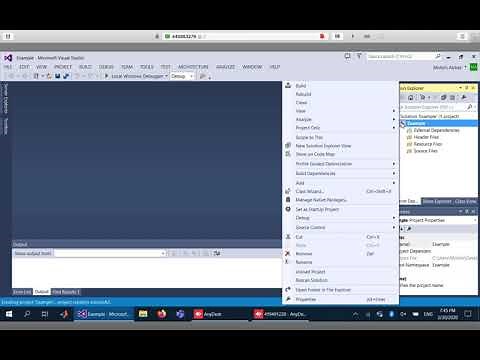Screen dimensions: 480x360
Task: Expand the Add submenu arrow
Action: click(x=394, y=183)
